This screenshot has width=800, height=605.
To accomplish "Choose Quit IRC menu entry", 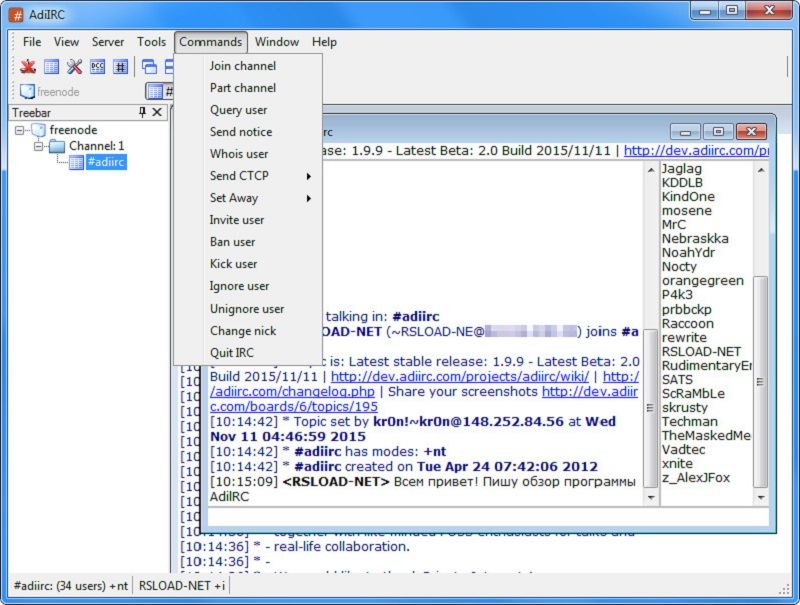I will 248,353.
